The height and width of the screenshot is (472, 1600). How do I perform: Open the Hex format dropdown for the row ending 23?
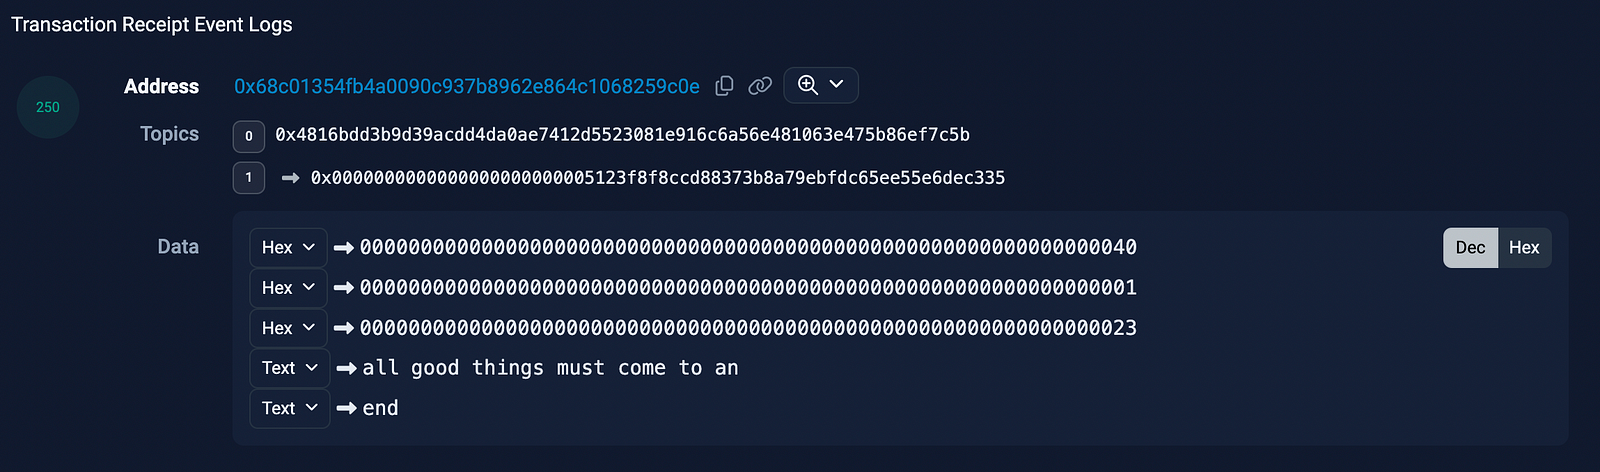click(x=288, y=328)
